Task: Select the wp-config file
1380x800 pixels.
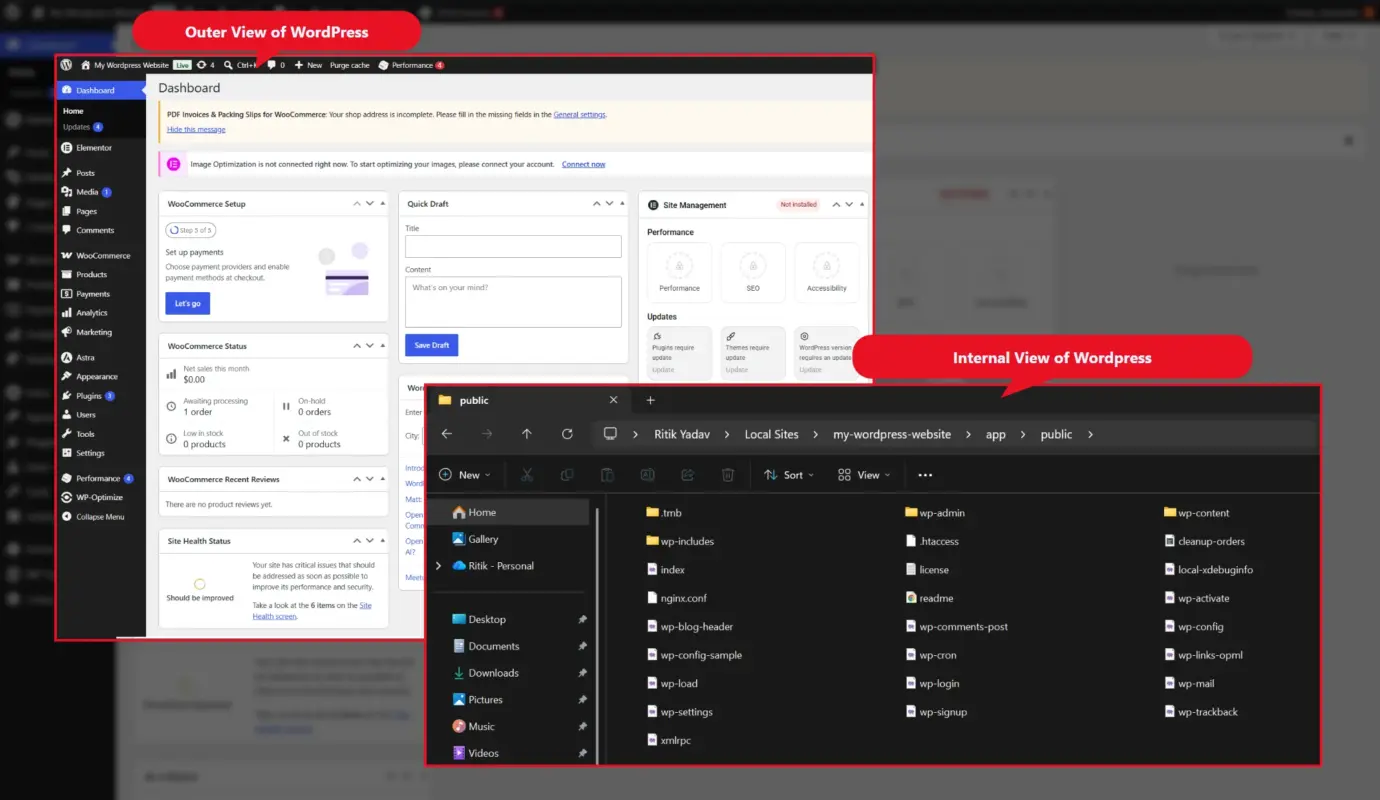Action: point(1194,627)
